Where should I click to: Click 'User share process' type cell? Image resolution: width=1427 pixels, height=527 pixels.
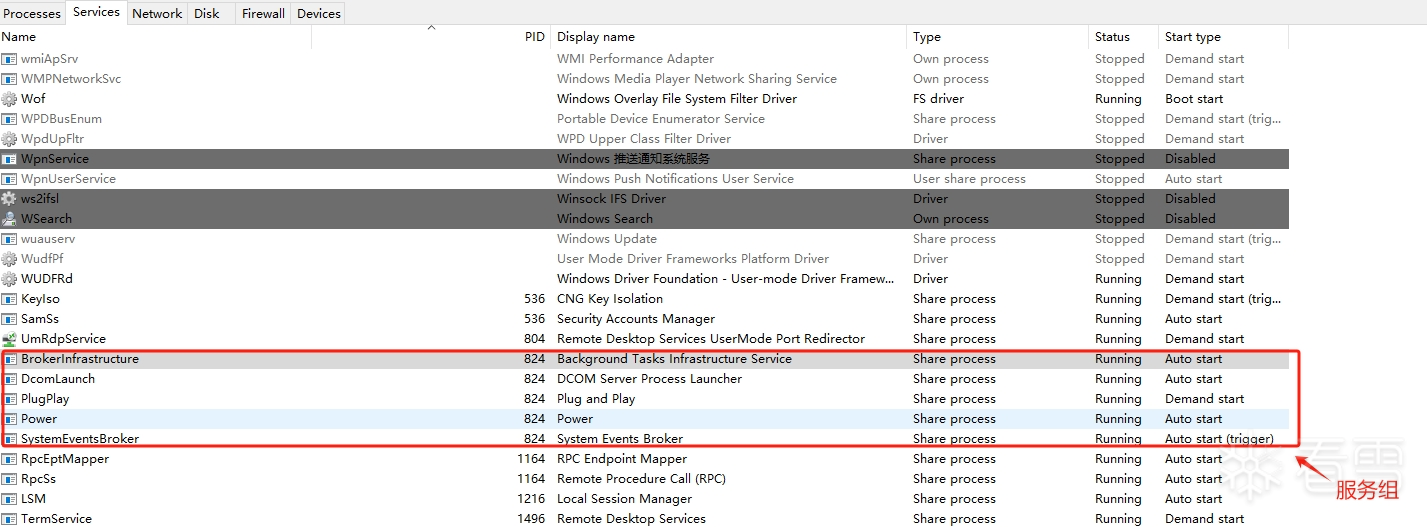tap(969, 179)
